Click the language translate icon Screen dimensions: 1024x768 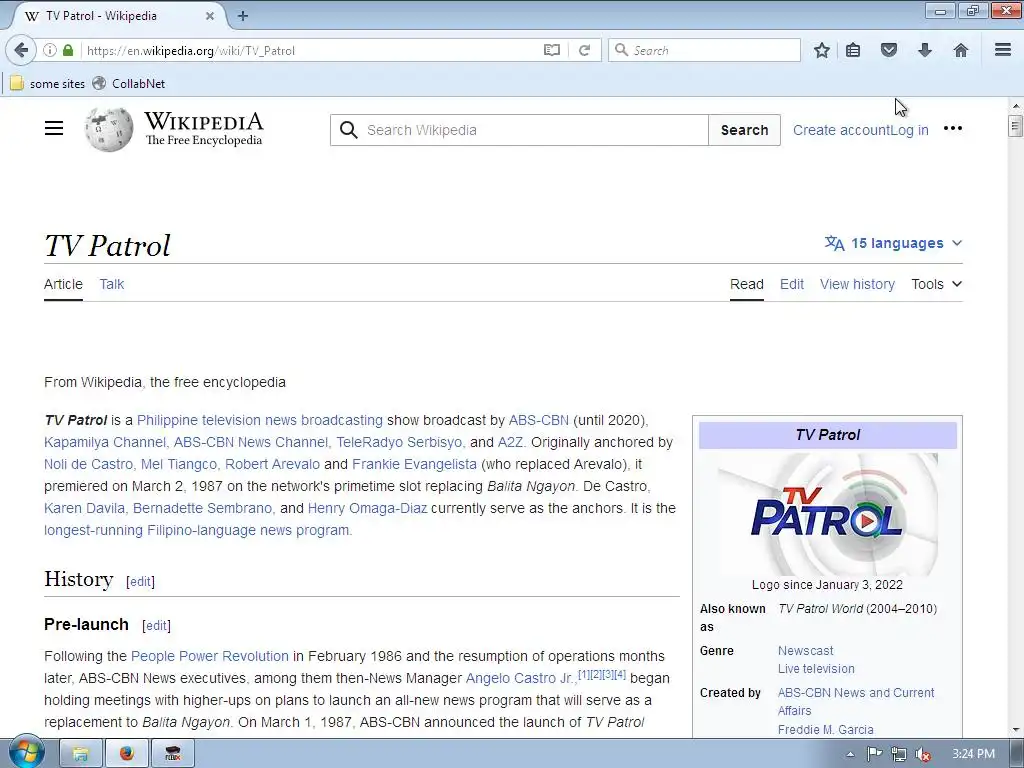[834, 243]
